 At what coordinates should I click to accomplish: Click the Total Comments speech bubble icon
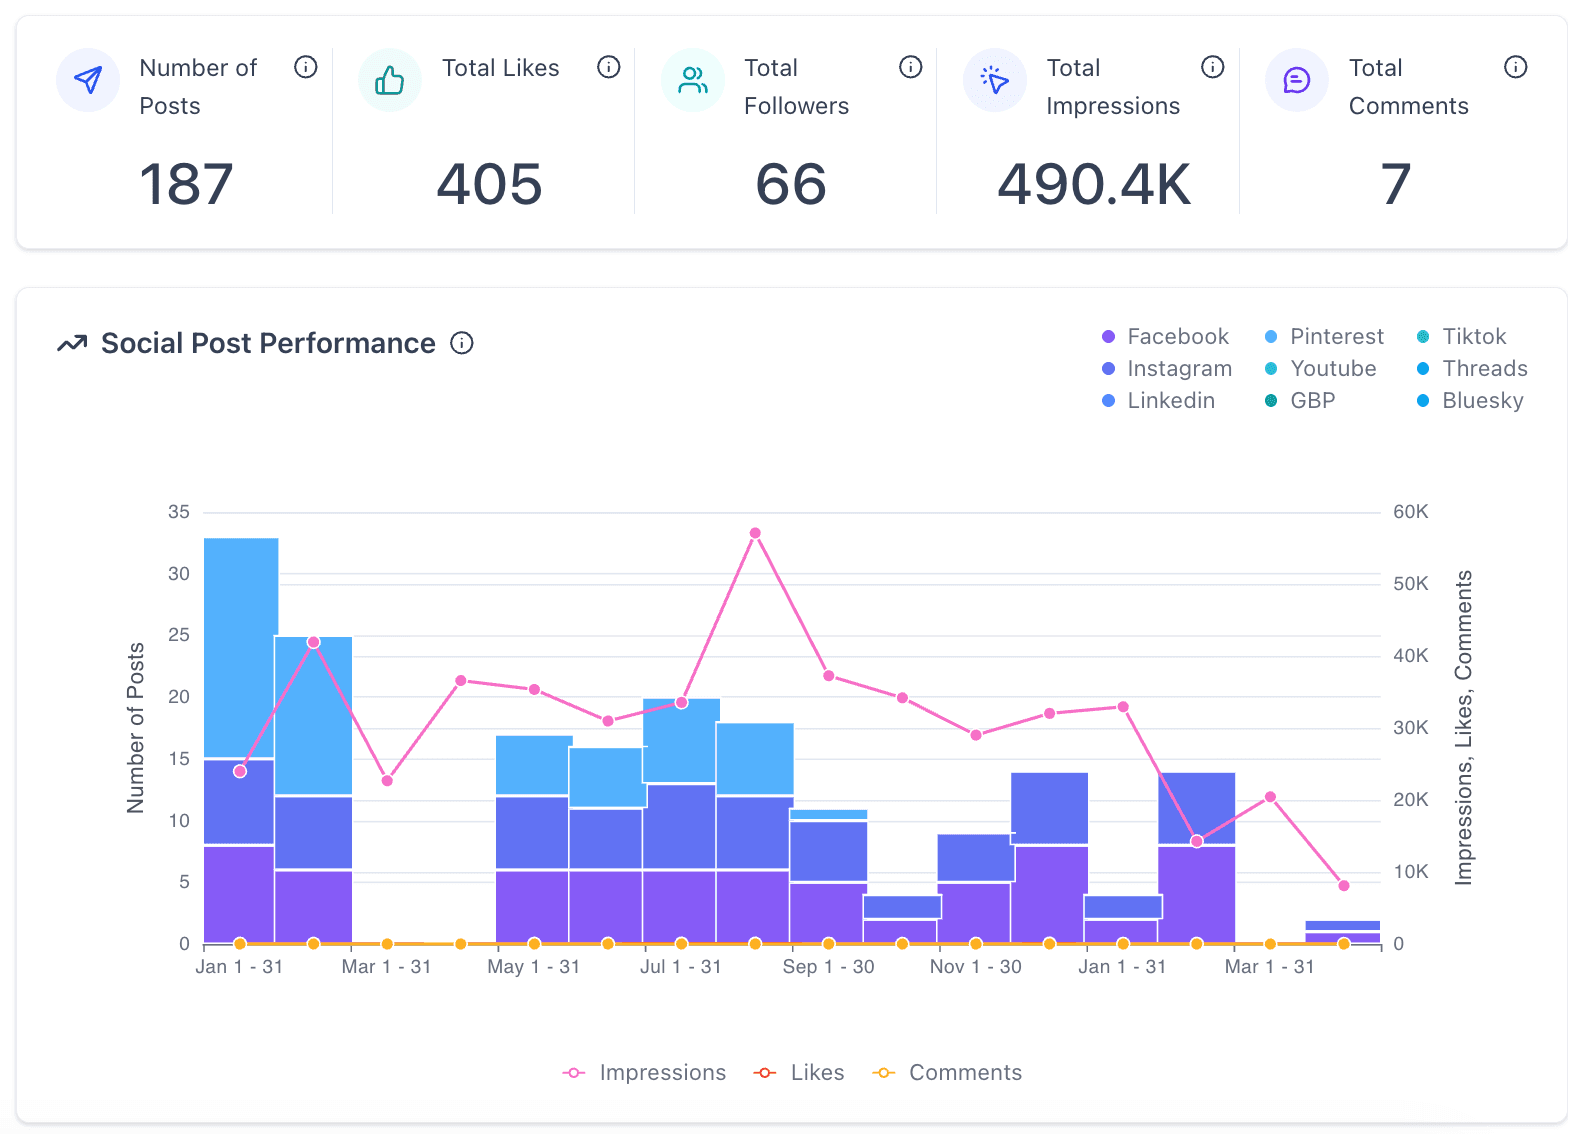(1297, 80)
